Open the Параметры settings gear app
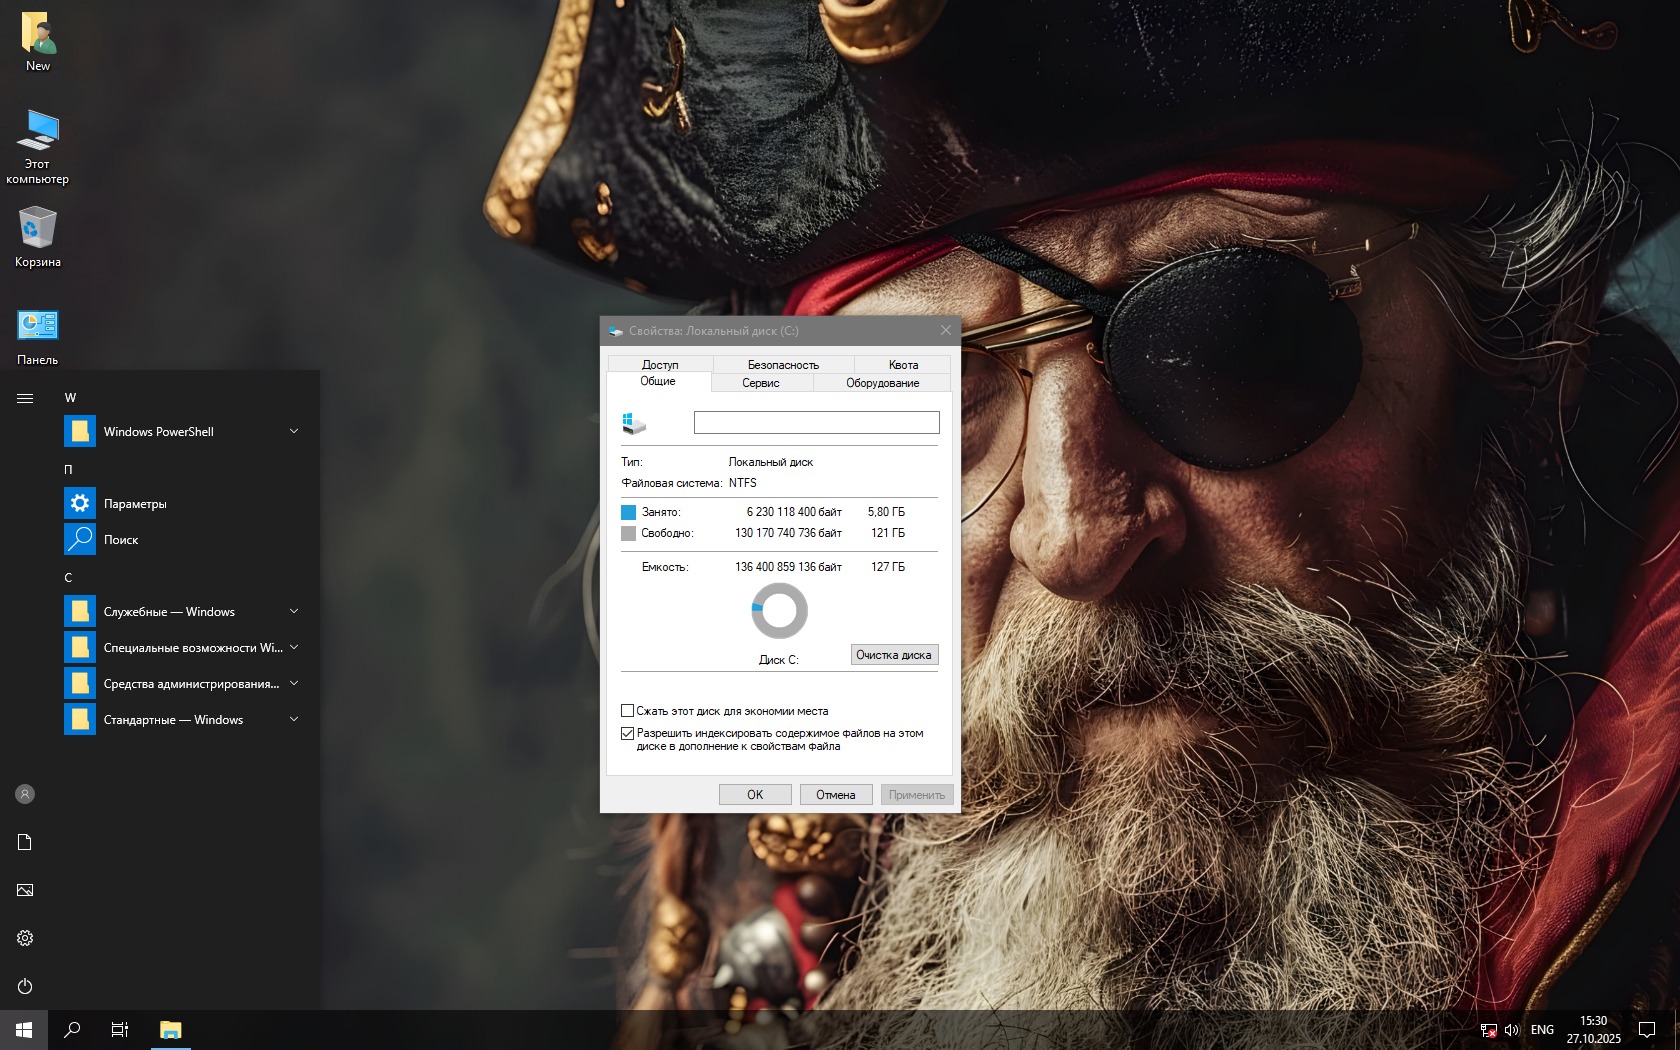The width and height of the screenshot is (1680, 1050). pyautogui.click(x=135, y=504)
